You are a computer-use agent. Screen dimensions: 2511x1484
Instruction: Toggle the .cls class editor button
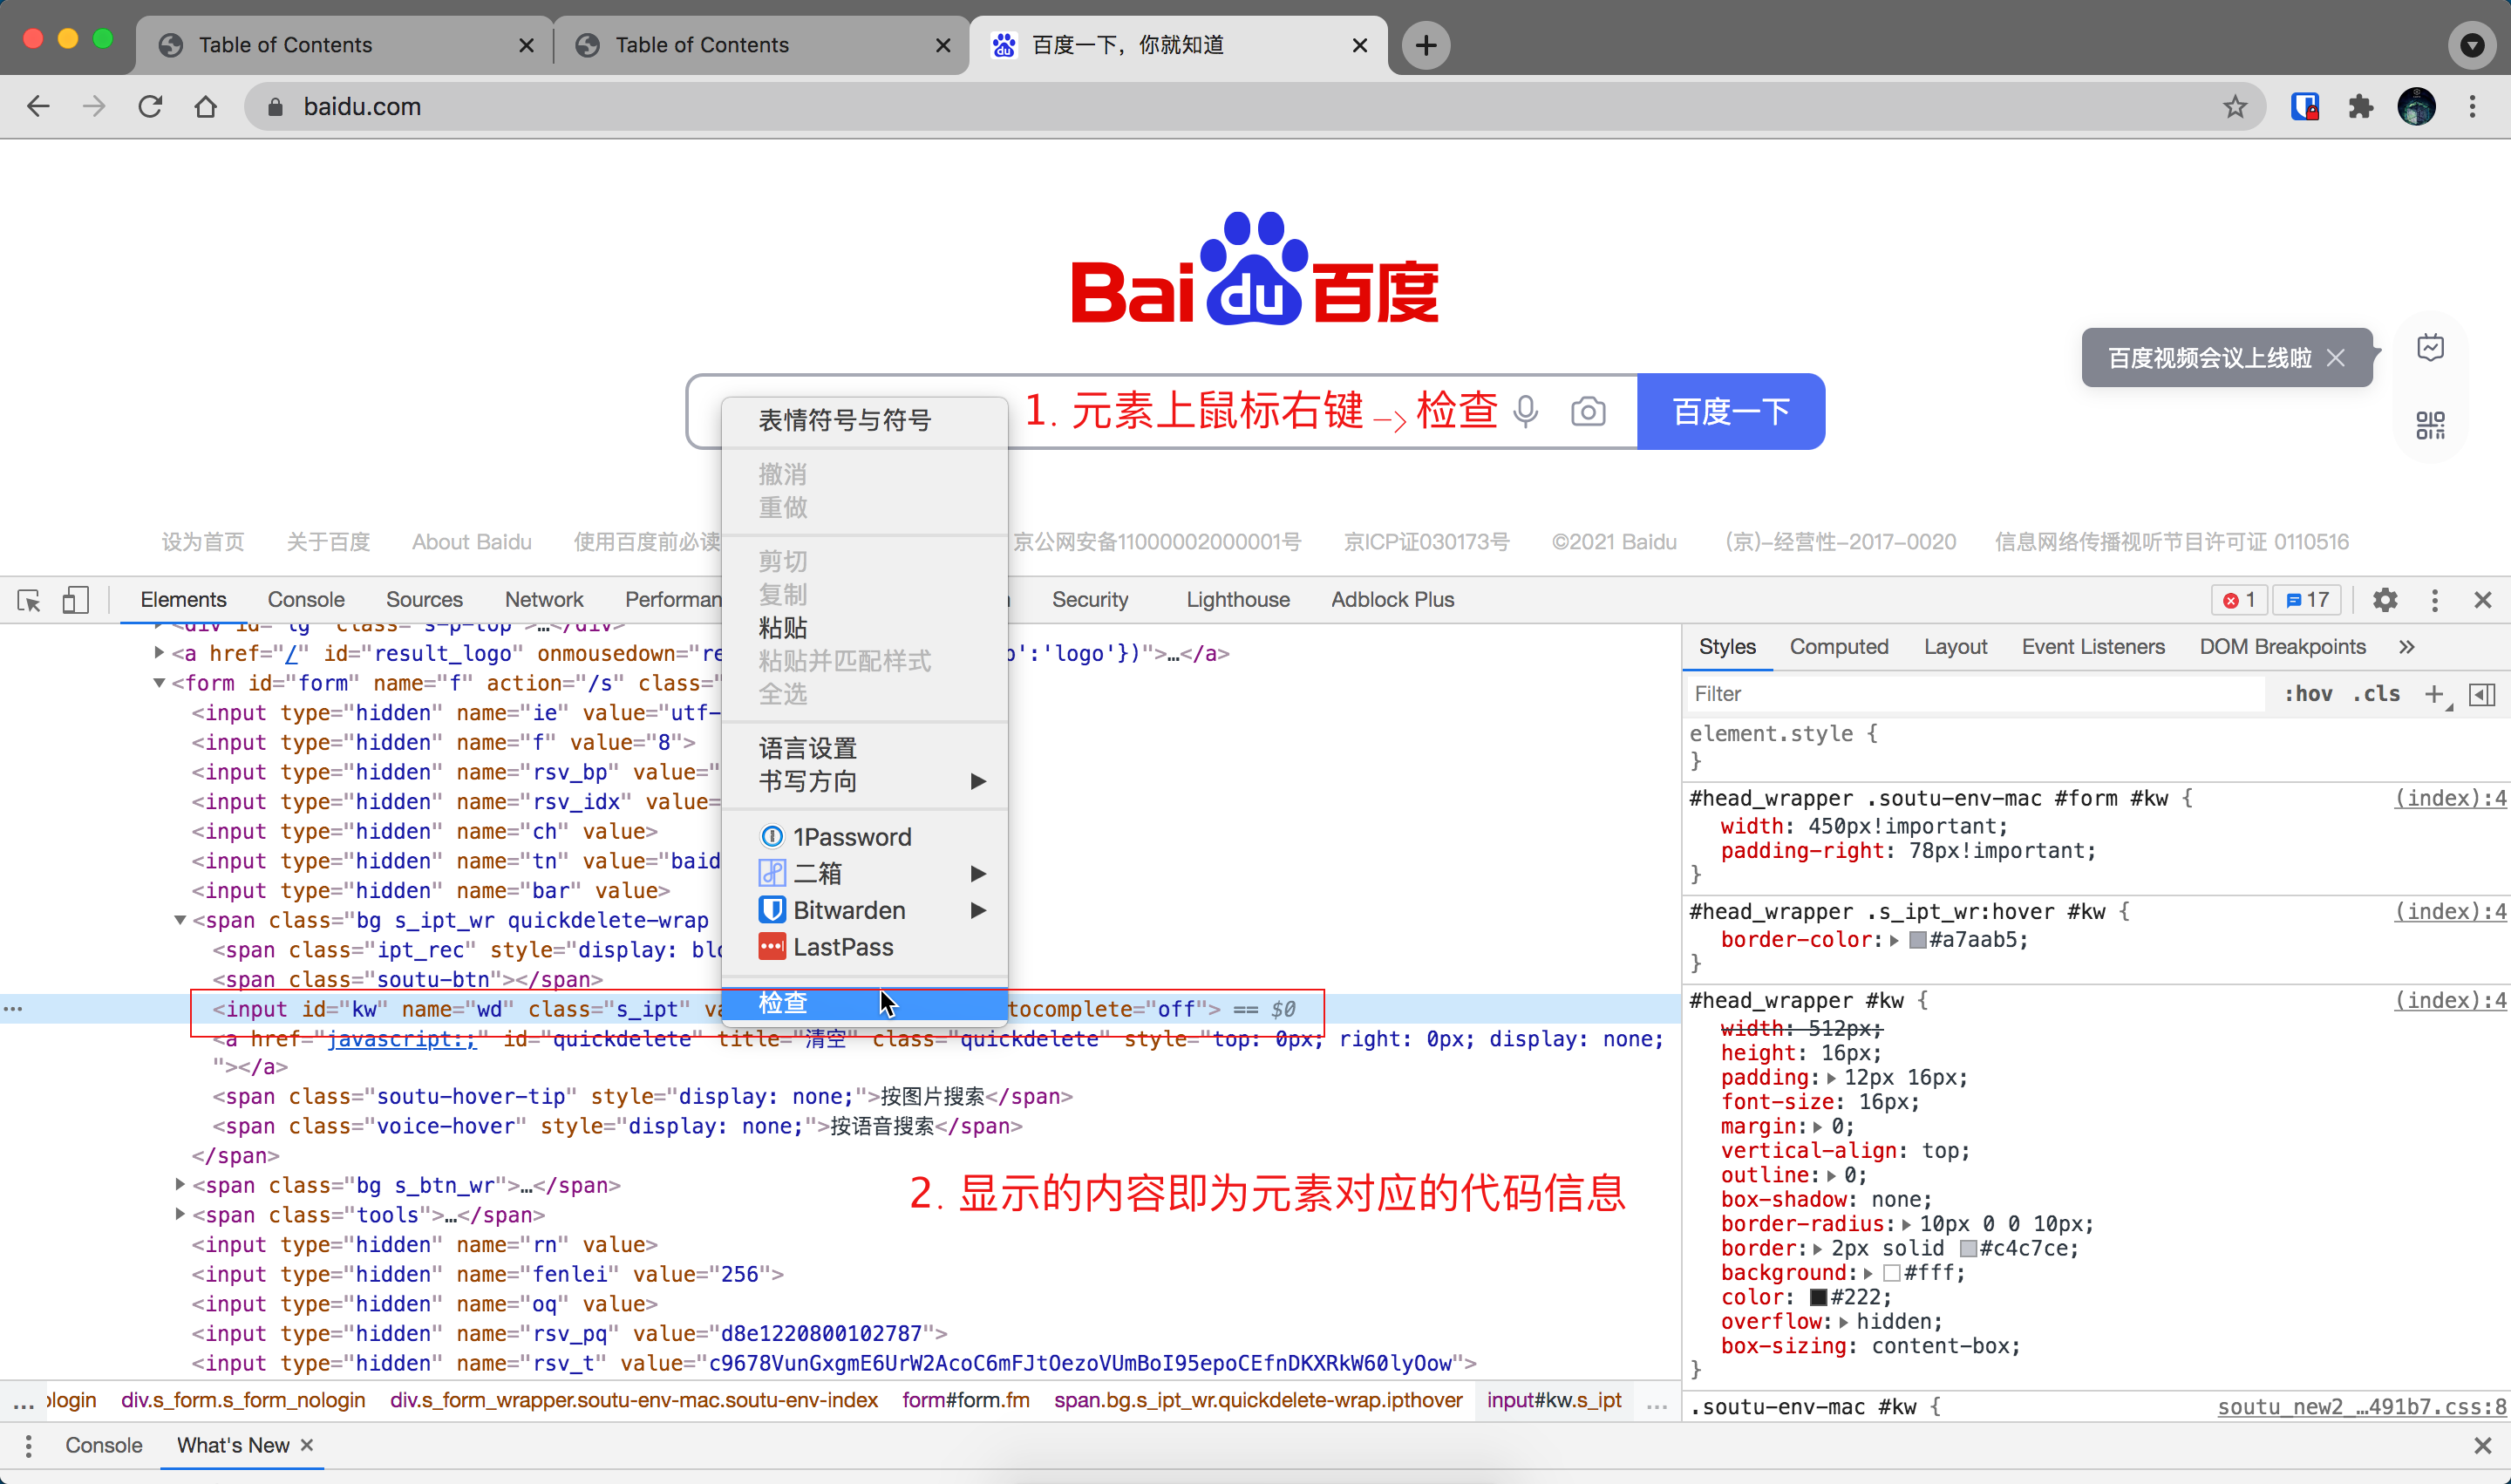pyautogui.click(x=2376, y=694)
